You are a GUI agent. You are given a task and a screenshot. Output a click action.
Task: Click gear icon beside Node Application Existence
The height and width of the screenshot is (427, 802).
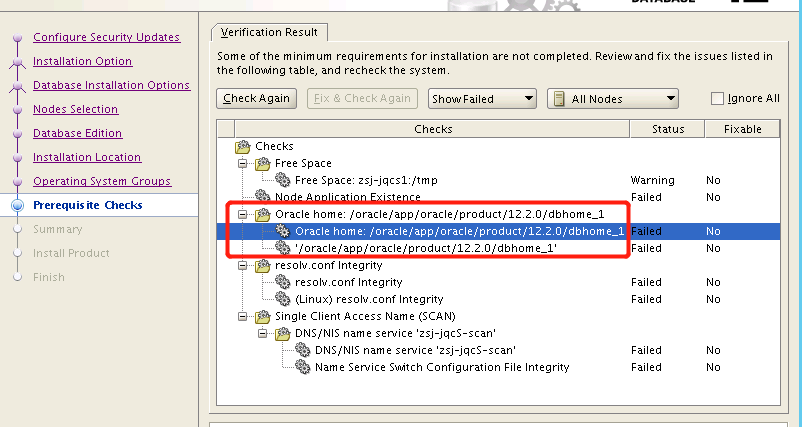[x=263, y=198]
